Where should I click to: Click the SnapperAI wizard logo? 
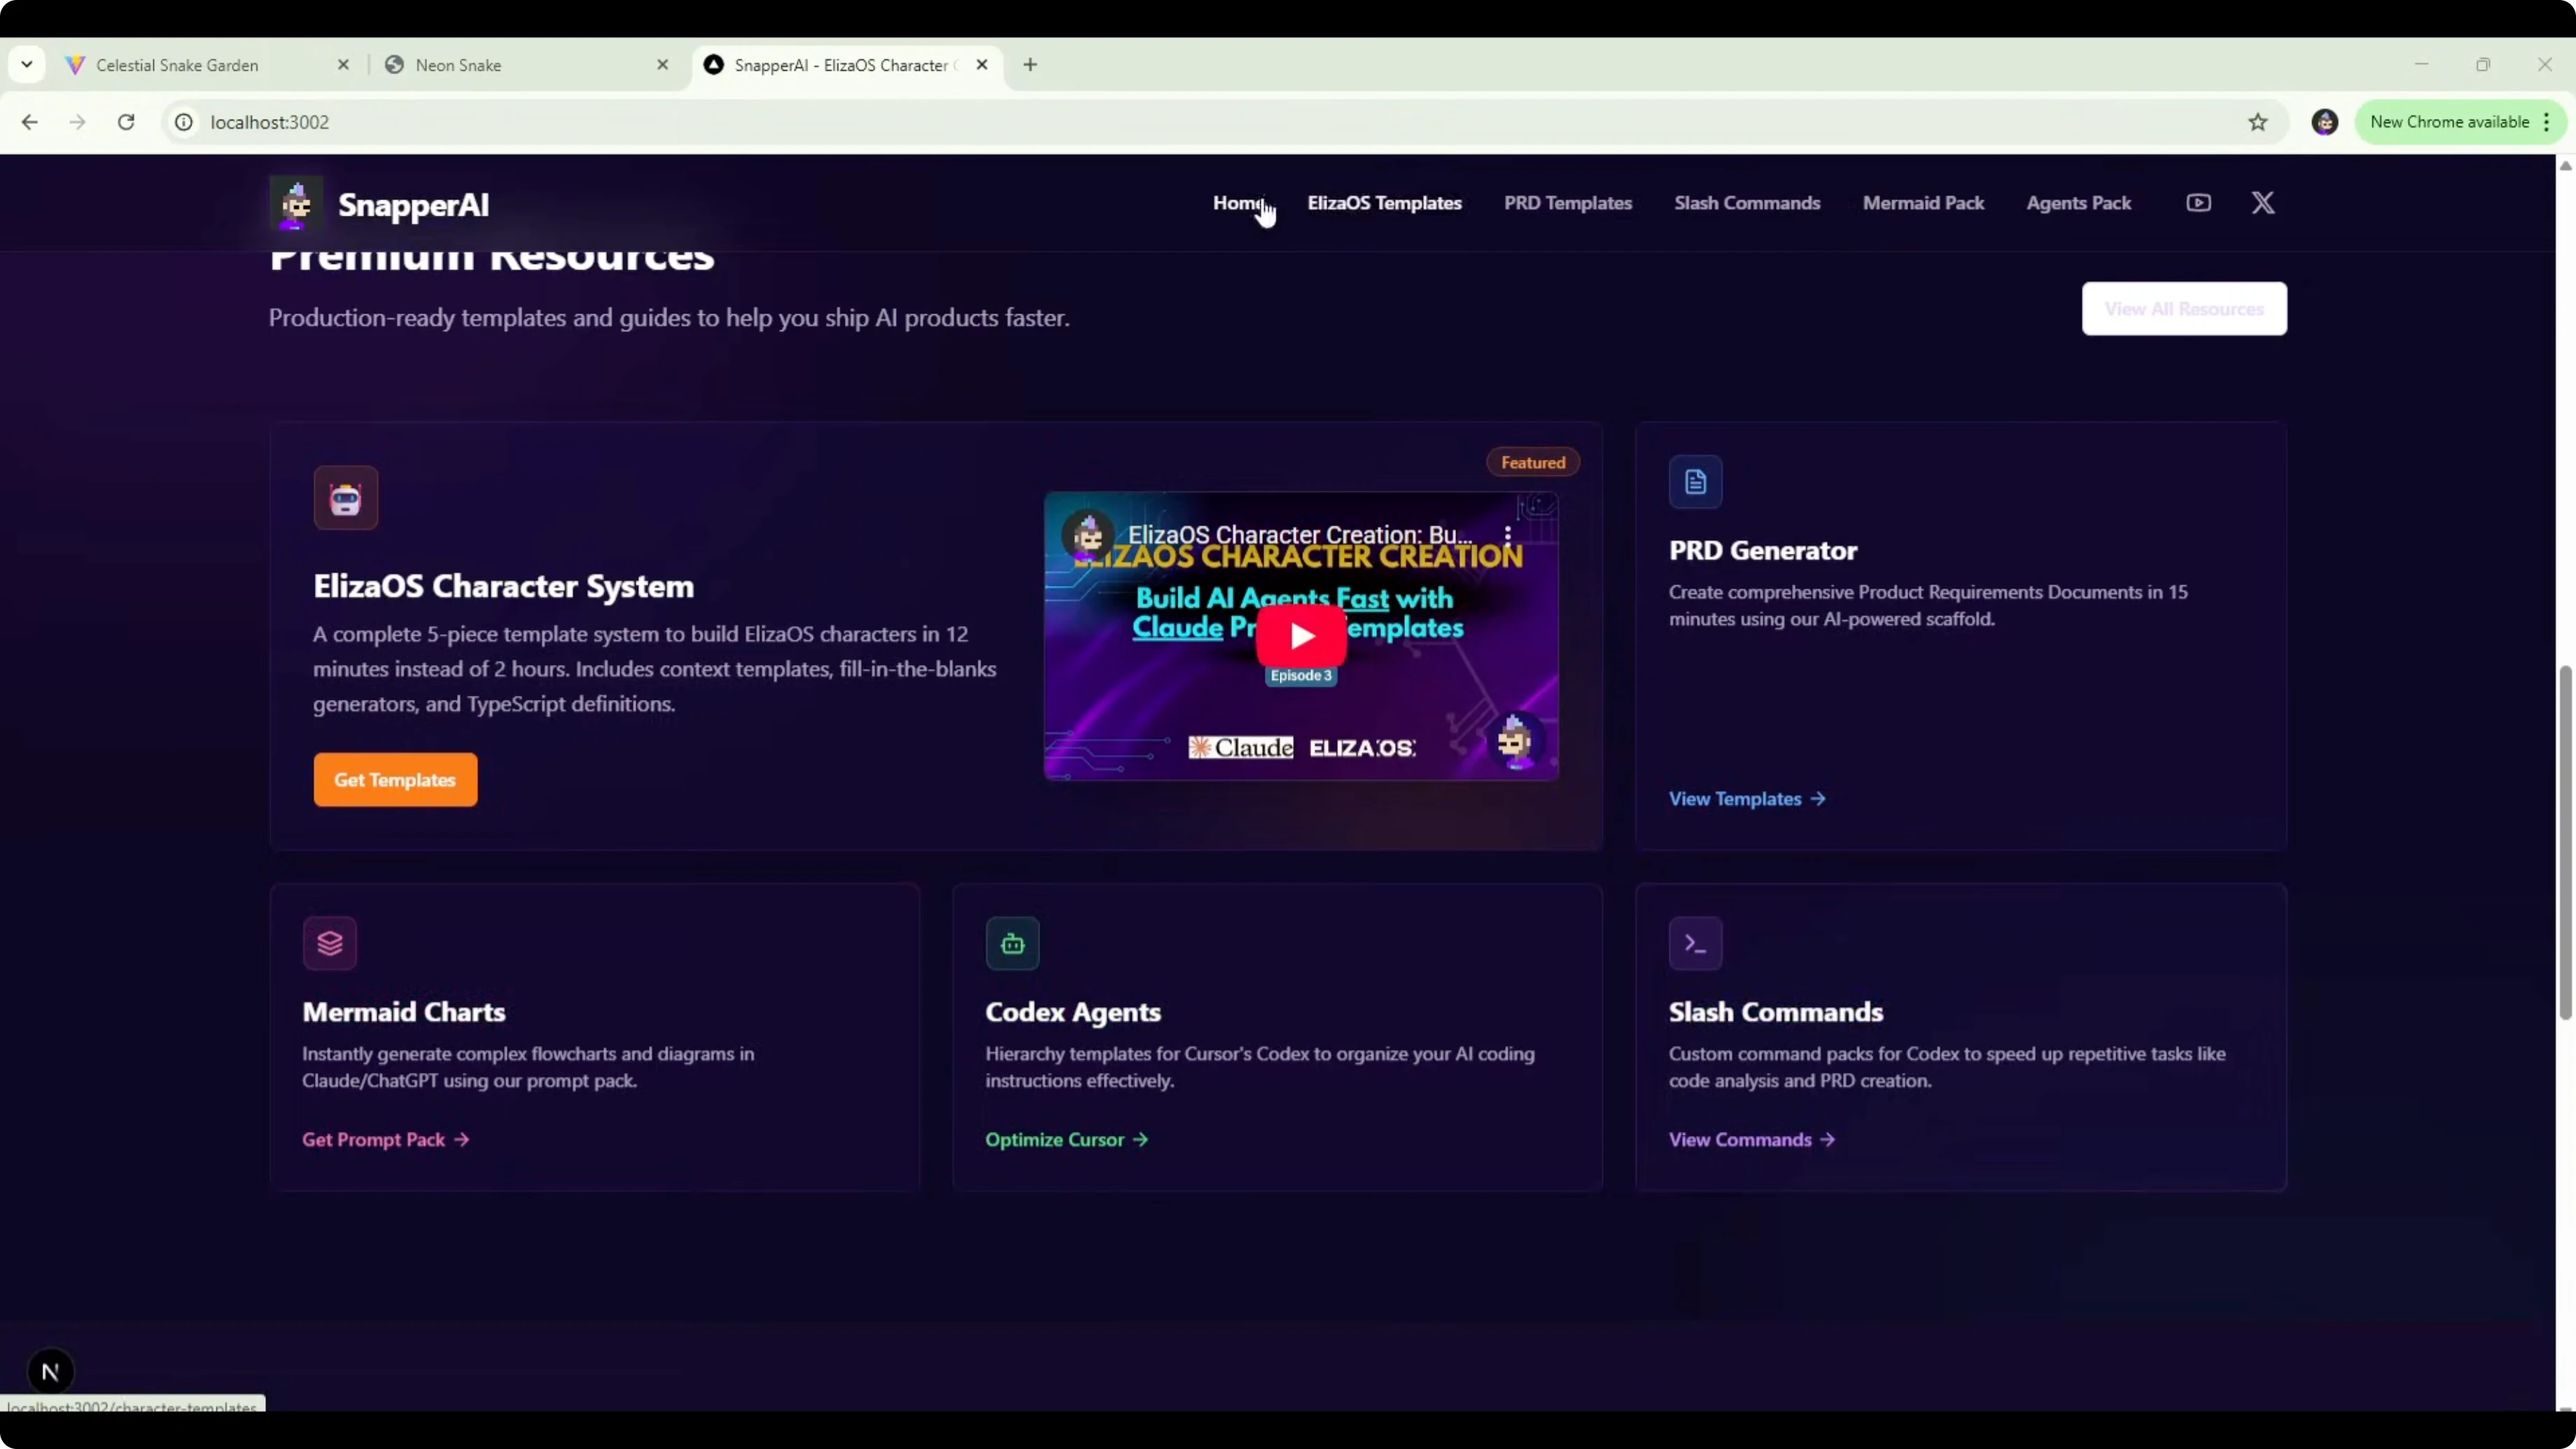(296, 204)
